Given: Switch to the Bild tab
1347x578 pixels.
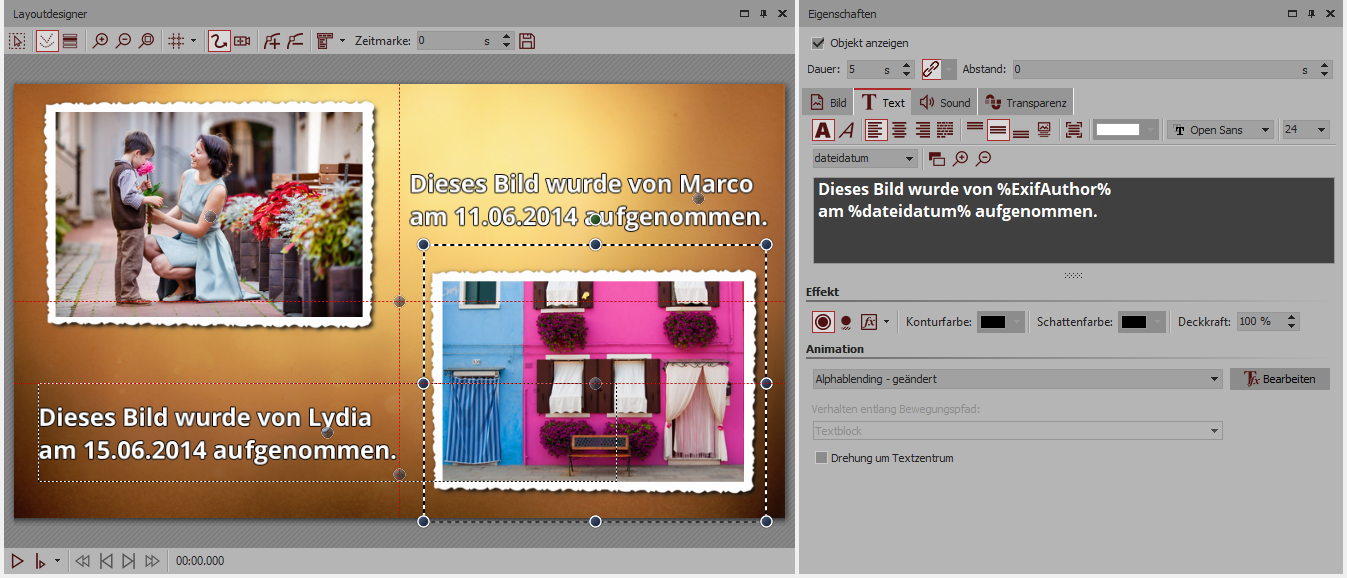Looking at the screenshot, I should pyautogui.click(x=828, y=102).
